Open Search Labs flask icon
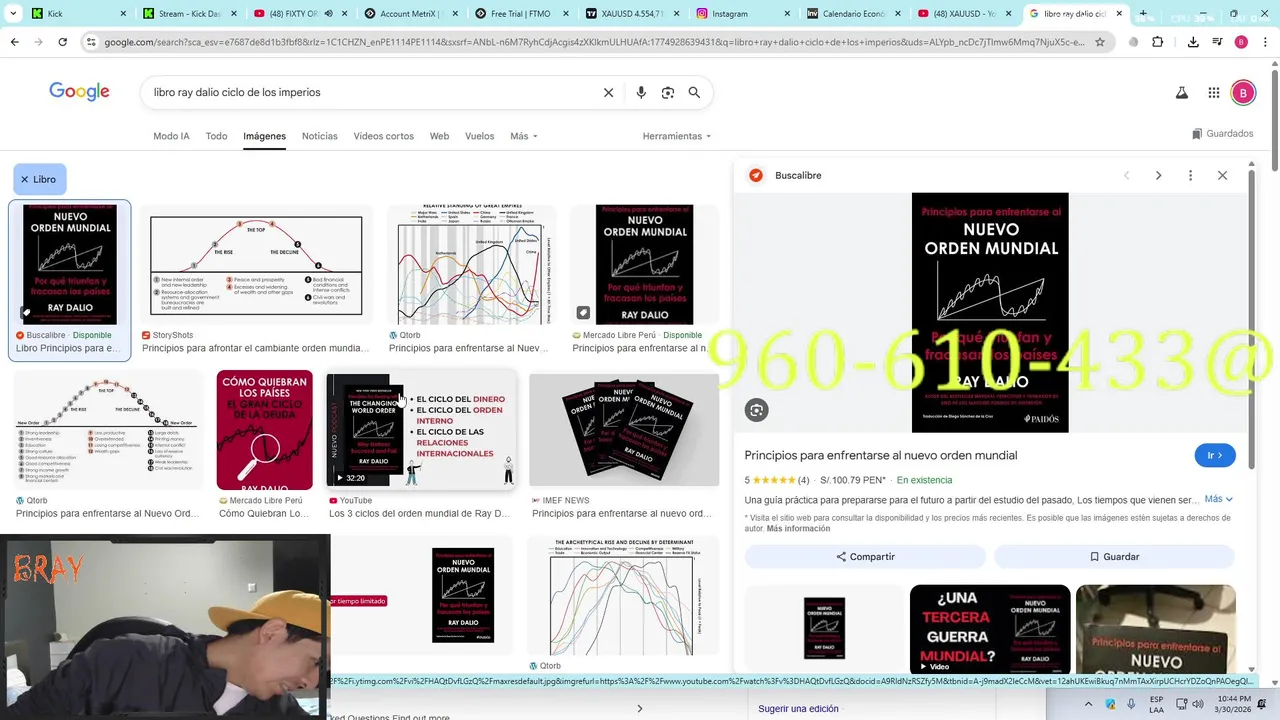The width and height of the screenshot is (1280, 720). 1181,93
